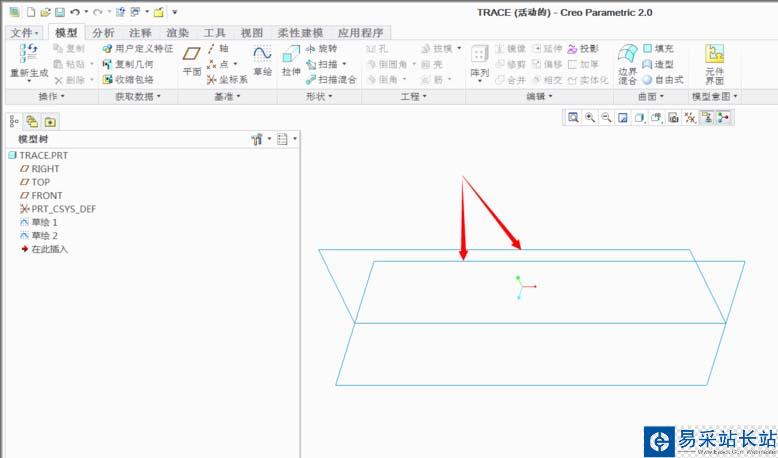
Task: Expand the 操作 group dropdown
Action: coord(52,96)
